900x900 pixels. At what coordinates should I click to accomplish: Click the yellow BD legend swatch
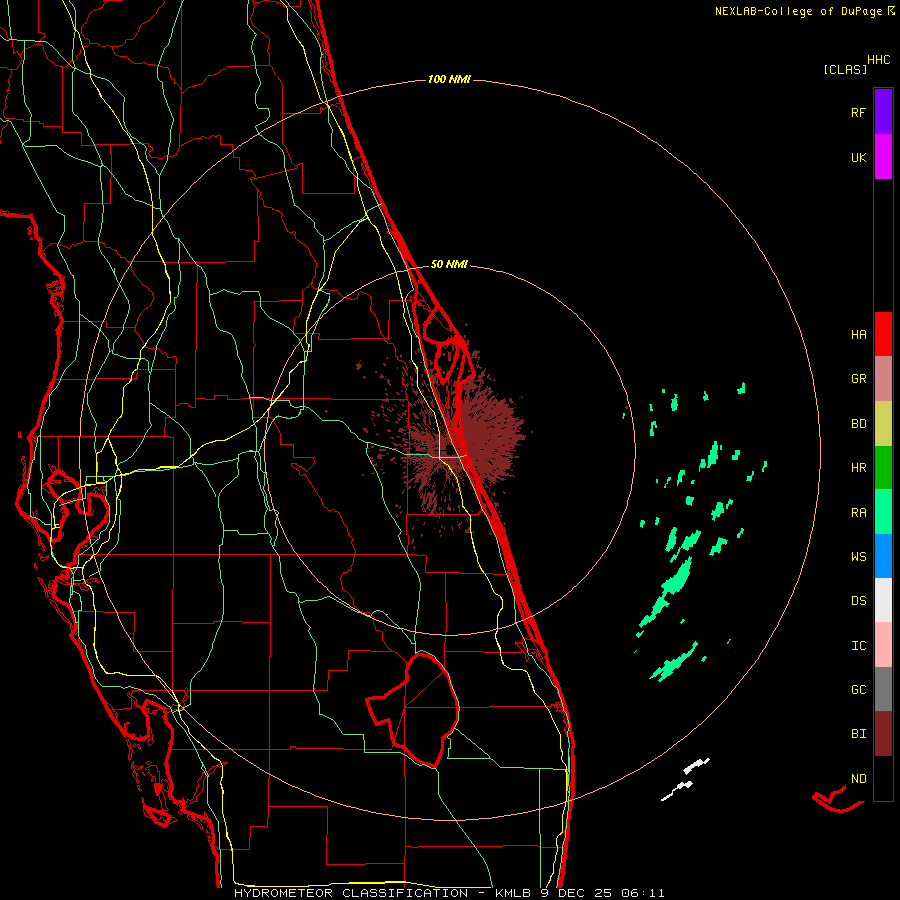pos(883,424)
